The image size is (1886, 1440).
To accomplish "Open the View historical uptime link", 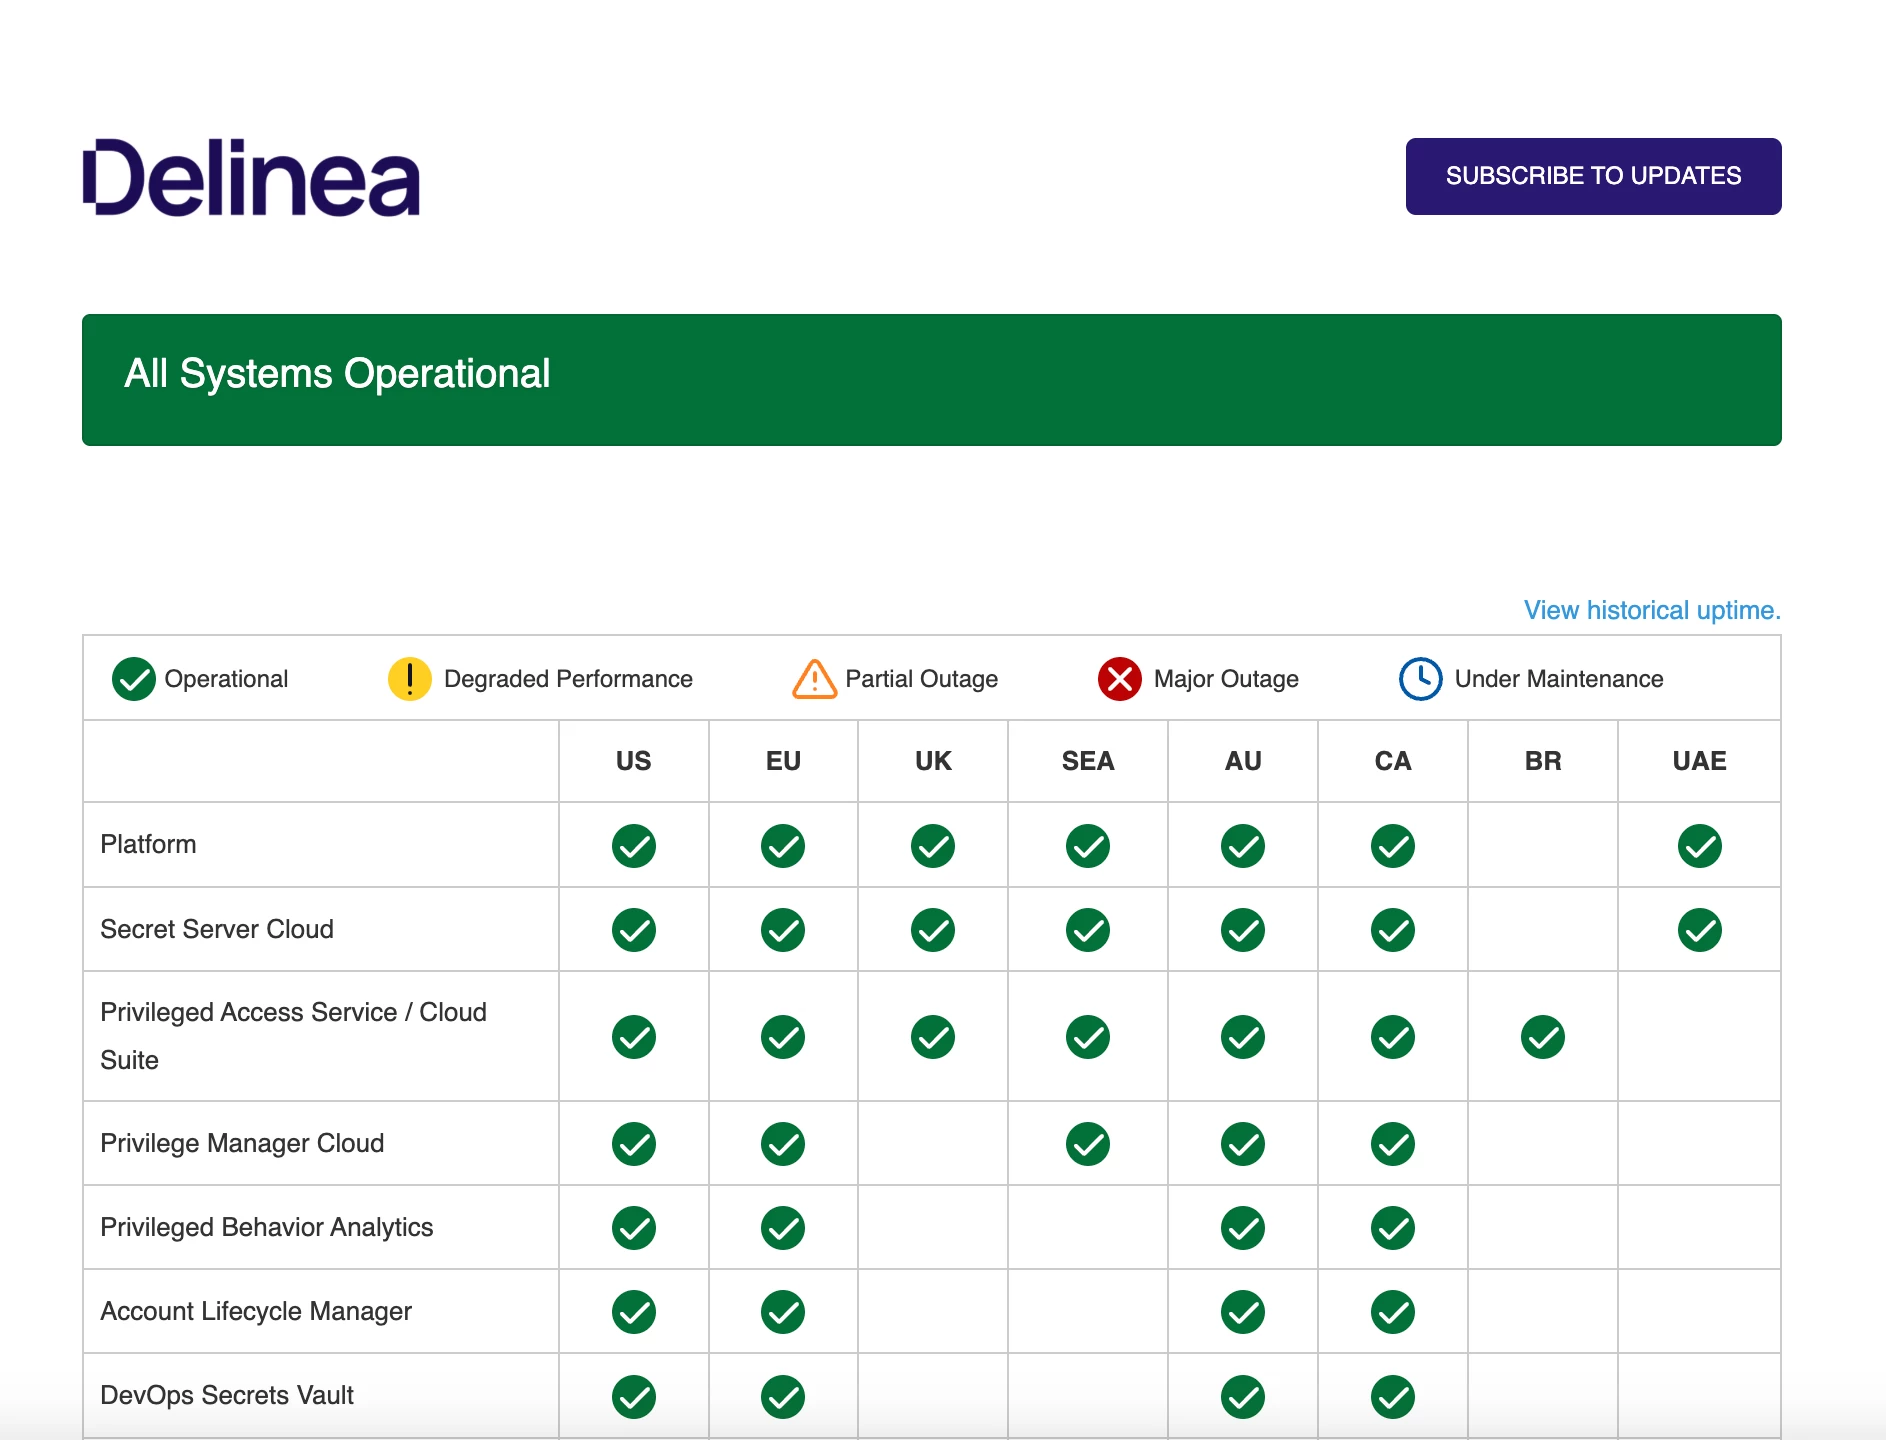I will pyautogui.click(x=1652, y=610).
